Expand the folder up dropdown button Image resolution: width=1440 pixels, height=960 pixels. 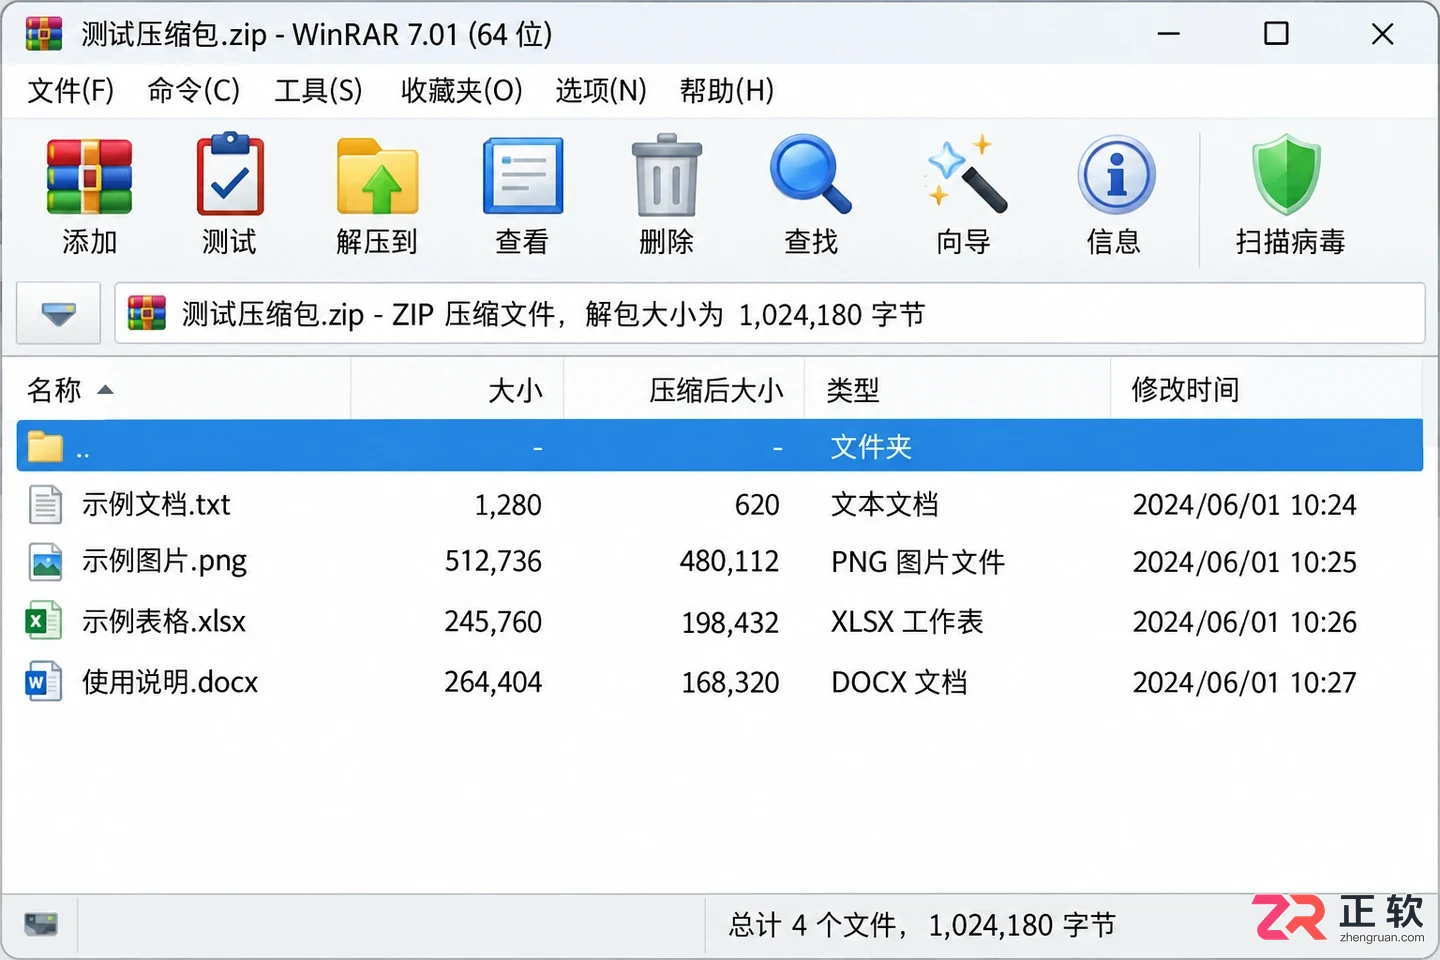click(x=58, y=314)
